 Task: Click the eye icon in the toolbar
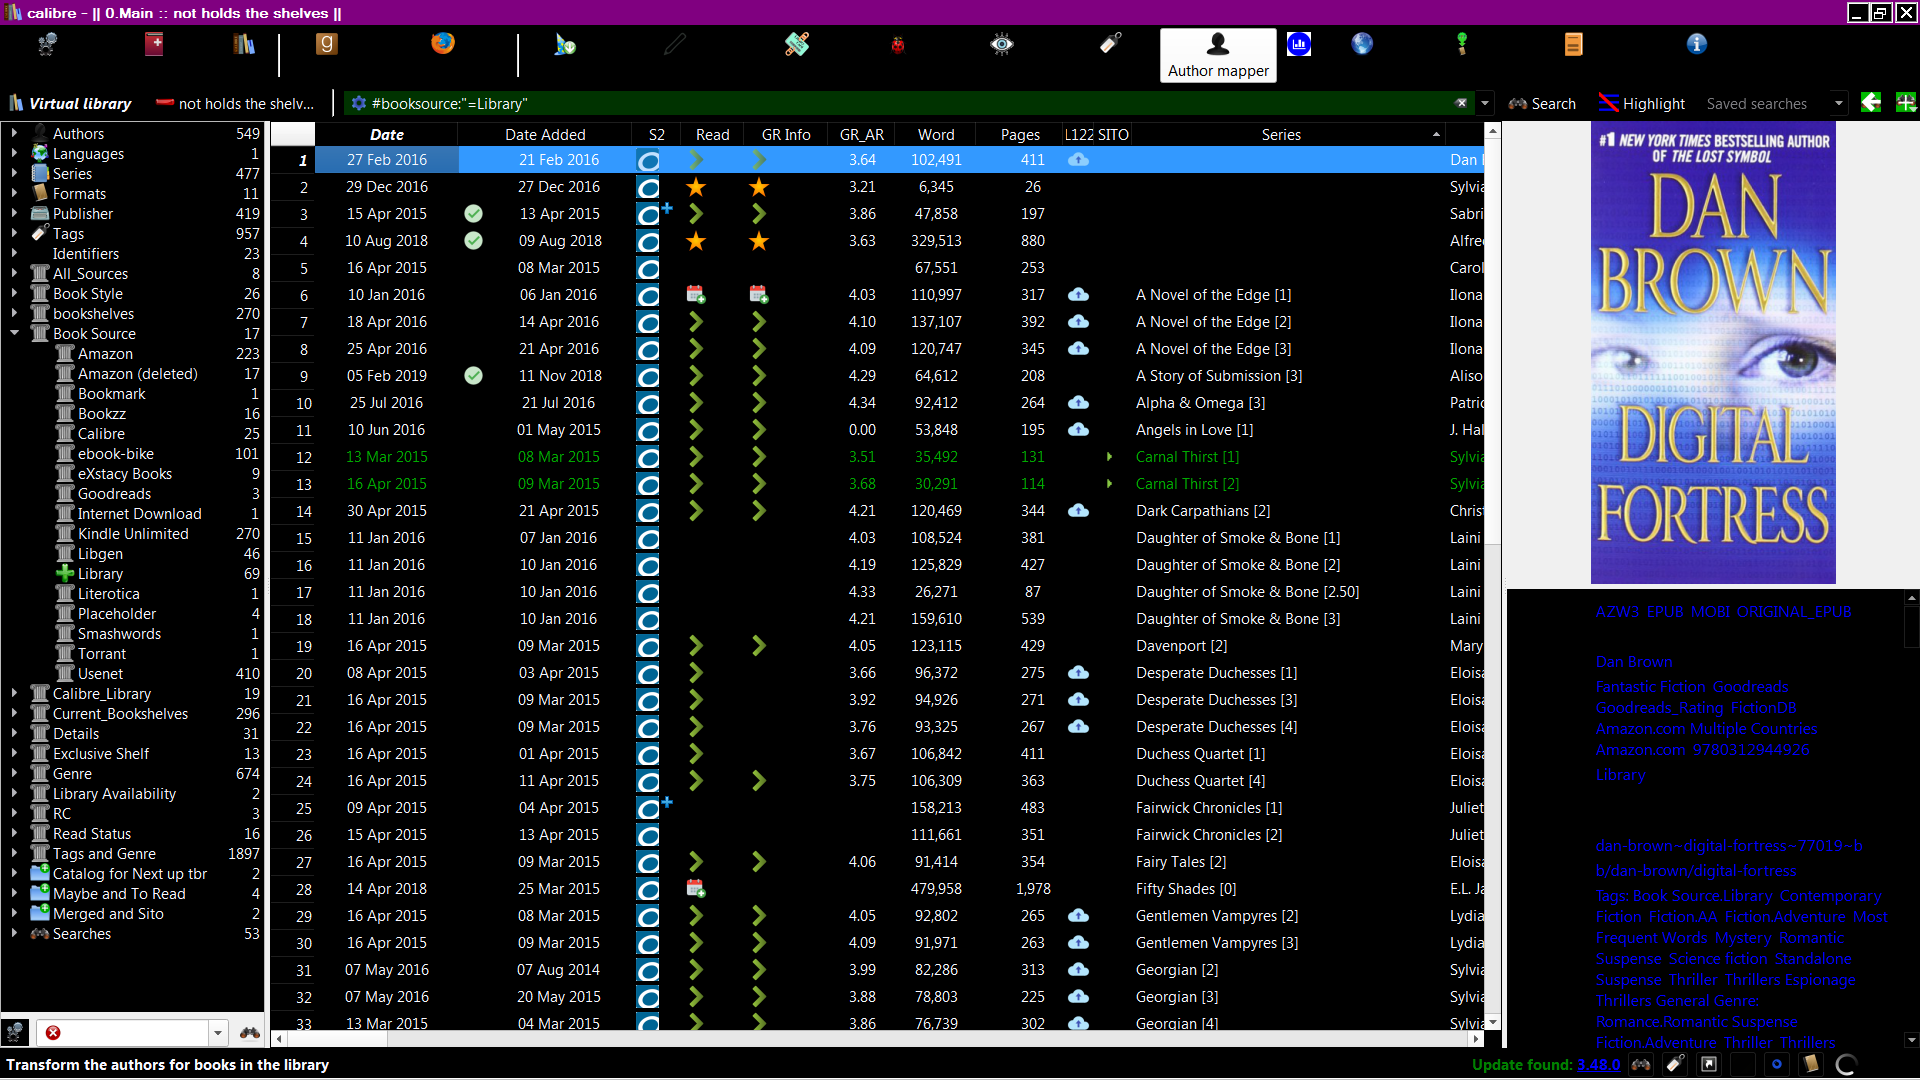click(x=1001, y=44)
